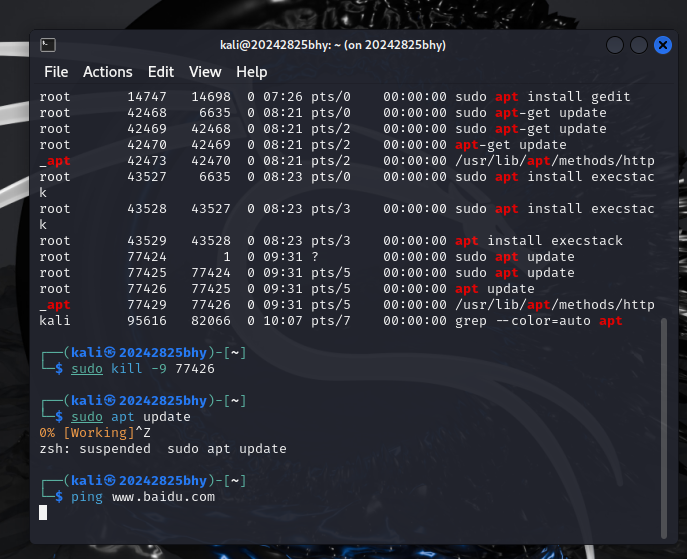The width and height of the screenshot is (687, 559).
Task: Click 'apt install execstack' command text
Action: point(538,241)
